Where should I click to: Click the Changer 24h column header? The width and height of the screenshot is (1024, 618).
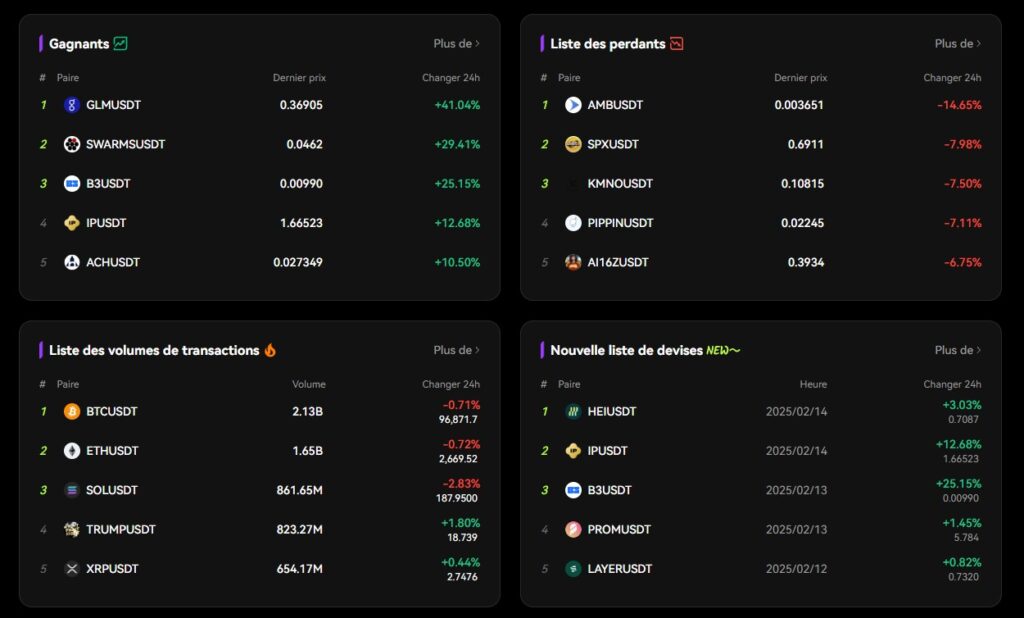click(452, 77)
